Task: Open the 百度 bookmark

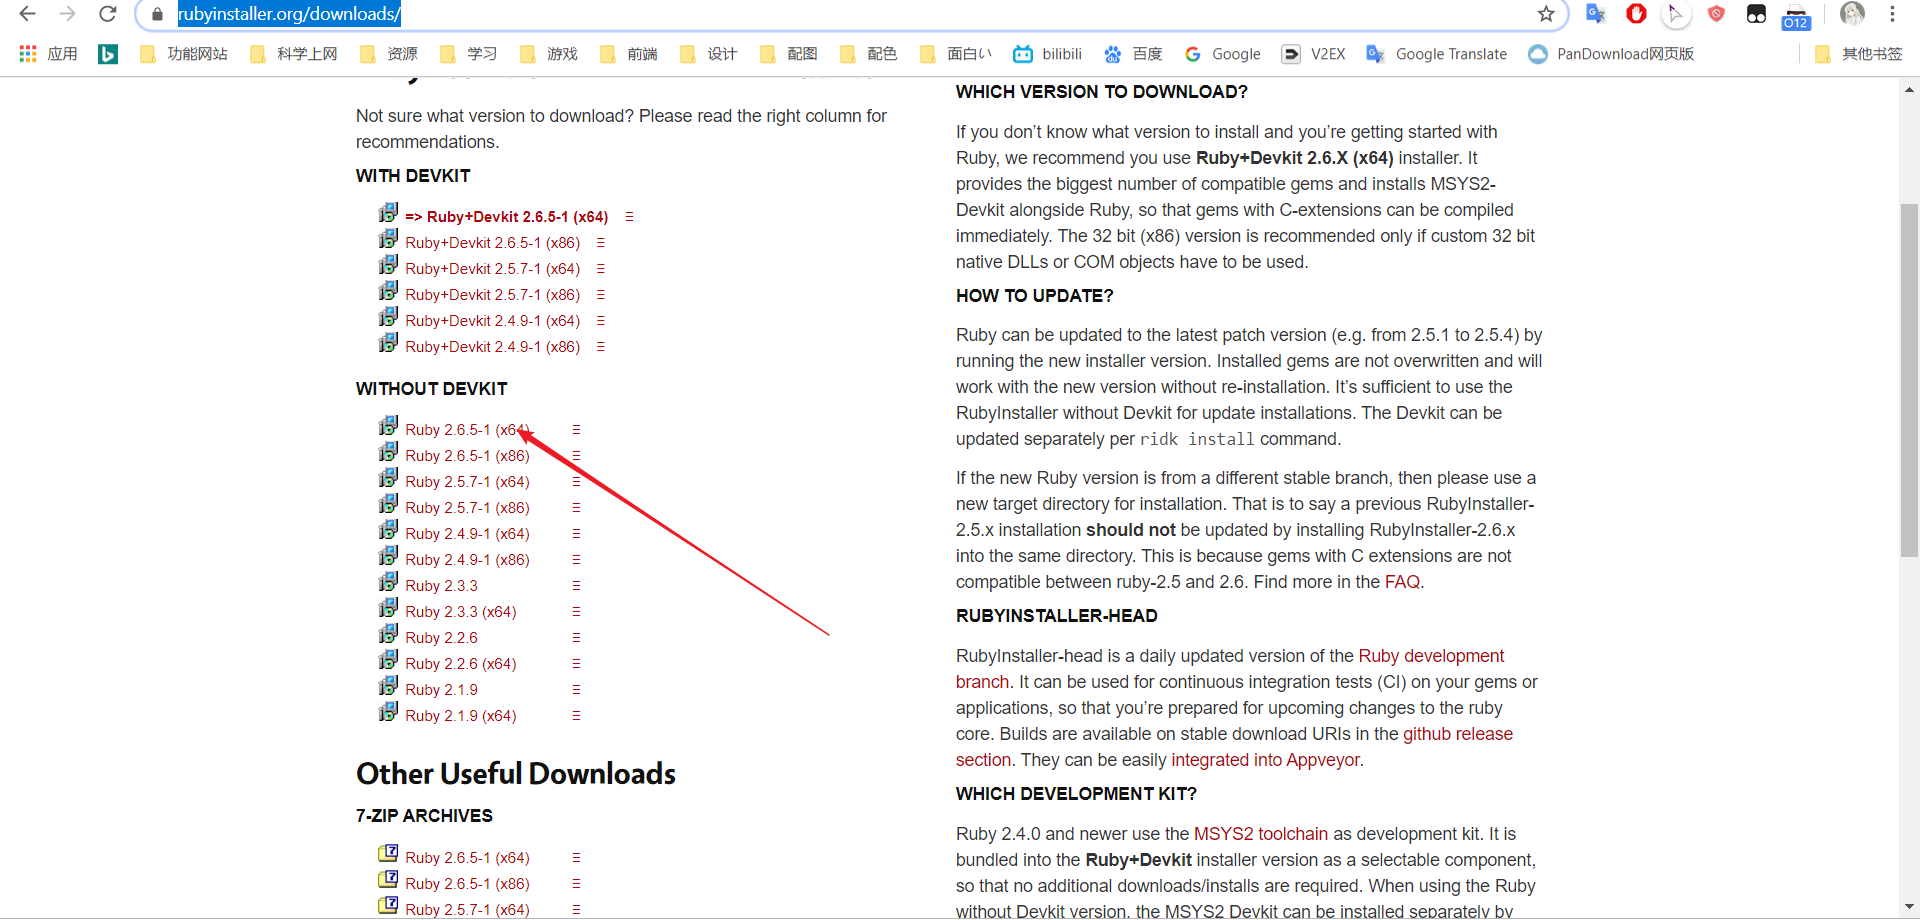Action: [1133, 54]
